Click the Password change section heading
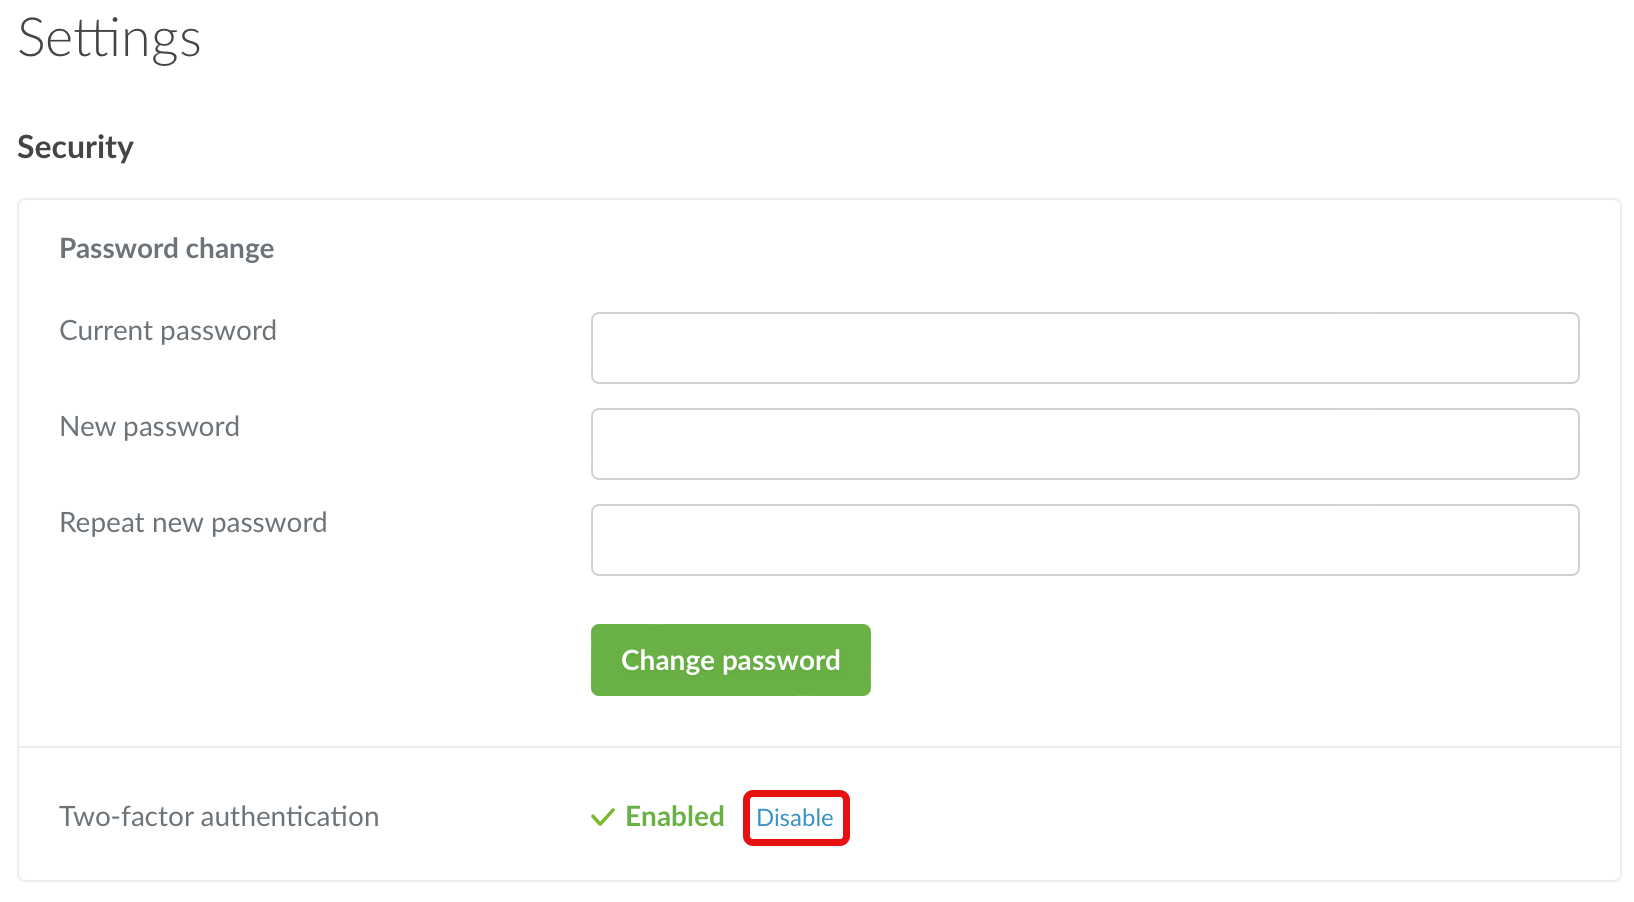 pyautogui.click(x=167, y=248)
